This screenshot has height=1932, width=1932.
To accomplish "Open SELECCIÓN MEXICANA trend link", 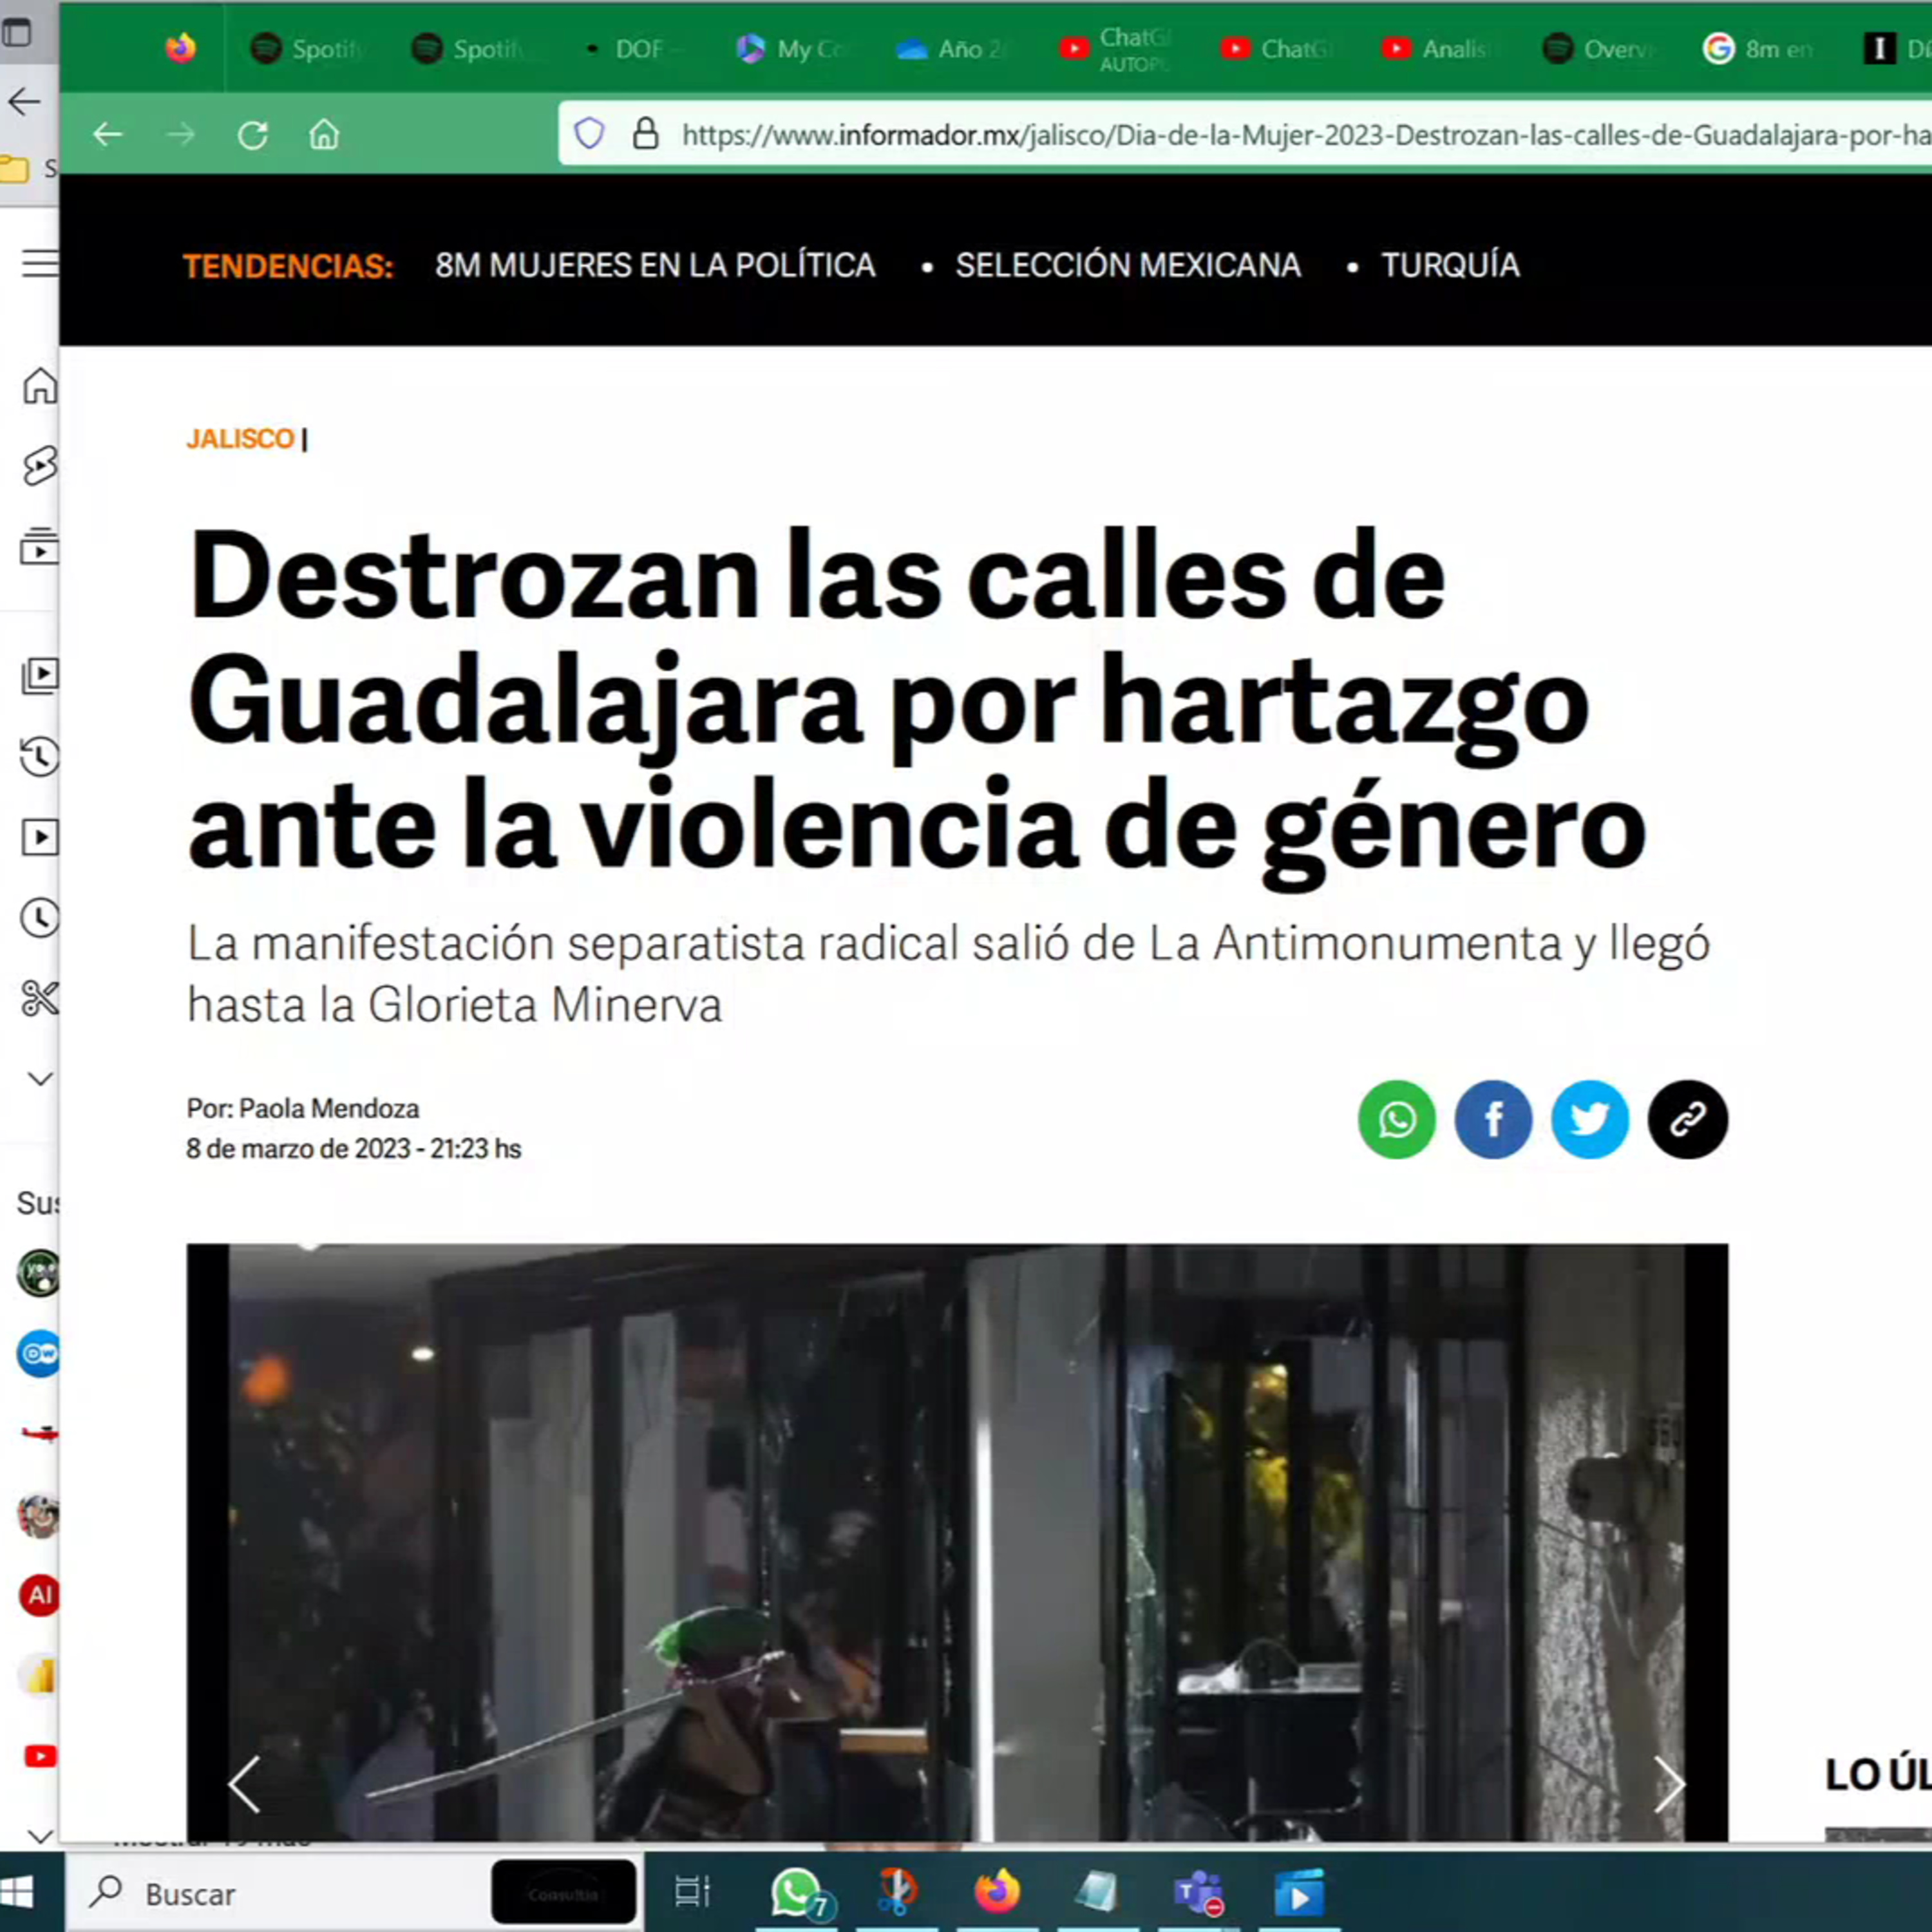I will click(1128, 265).
